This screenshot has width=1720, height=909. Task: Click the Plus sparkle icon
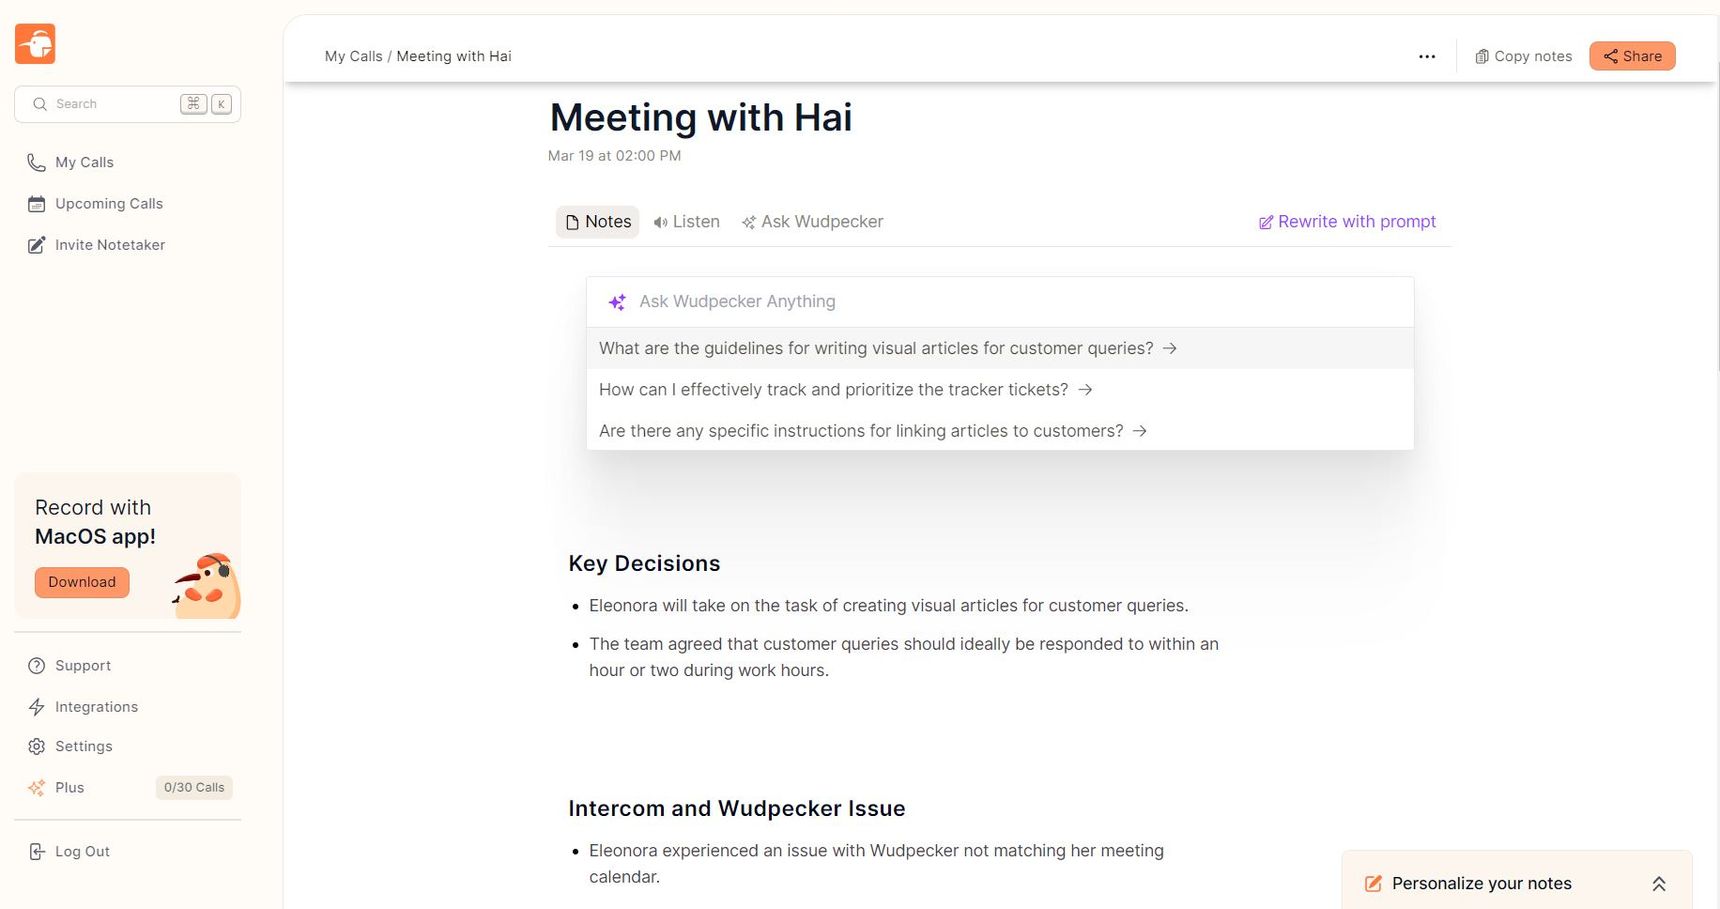[x=37, y=788]
